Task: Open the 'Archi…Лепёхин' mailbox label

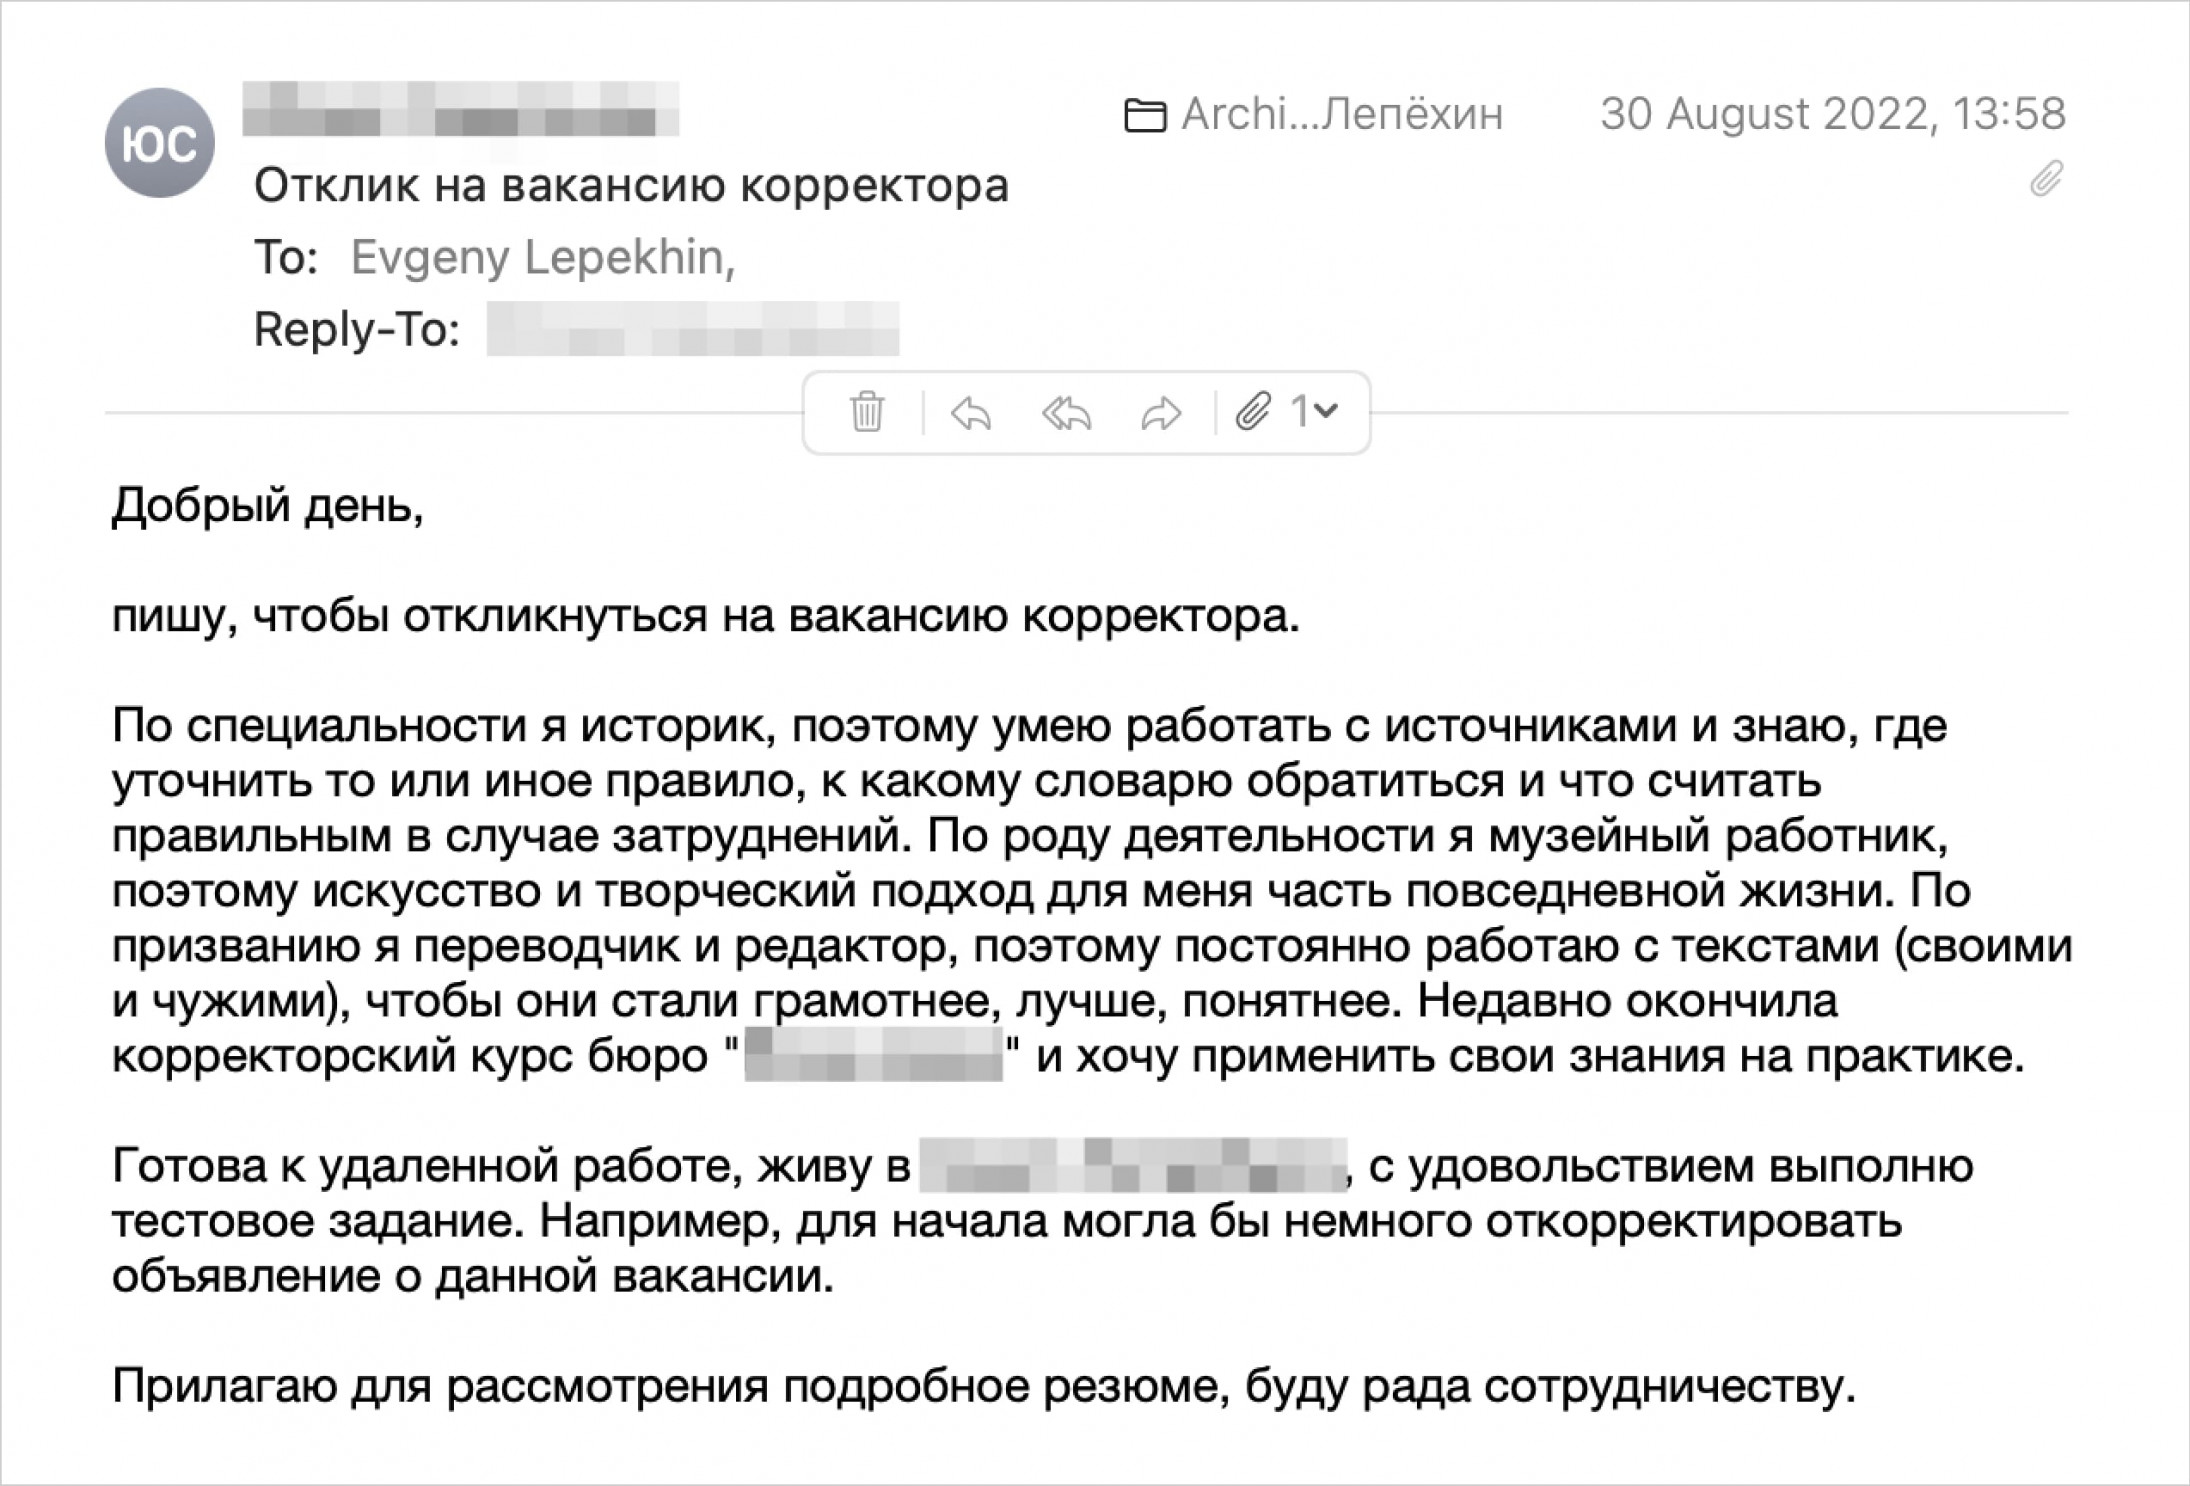Action: (x=1341, y=115)
